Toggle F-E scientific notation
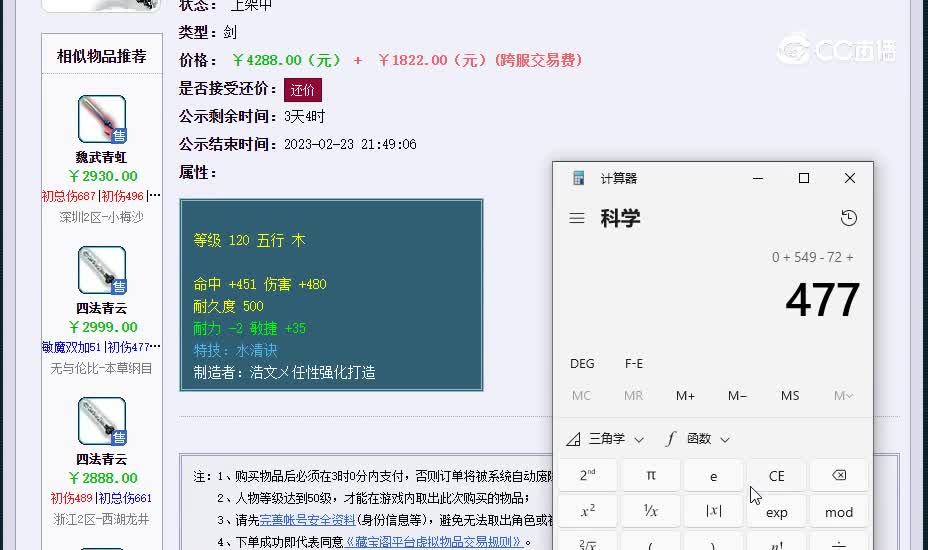 tap(633, 364)
